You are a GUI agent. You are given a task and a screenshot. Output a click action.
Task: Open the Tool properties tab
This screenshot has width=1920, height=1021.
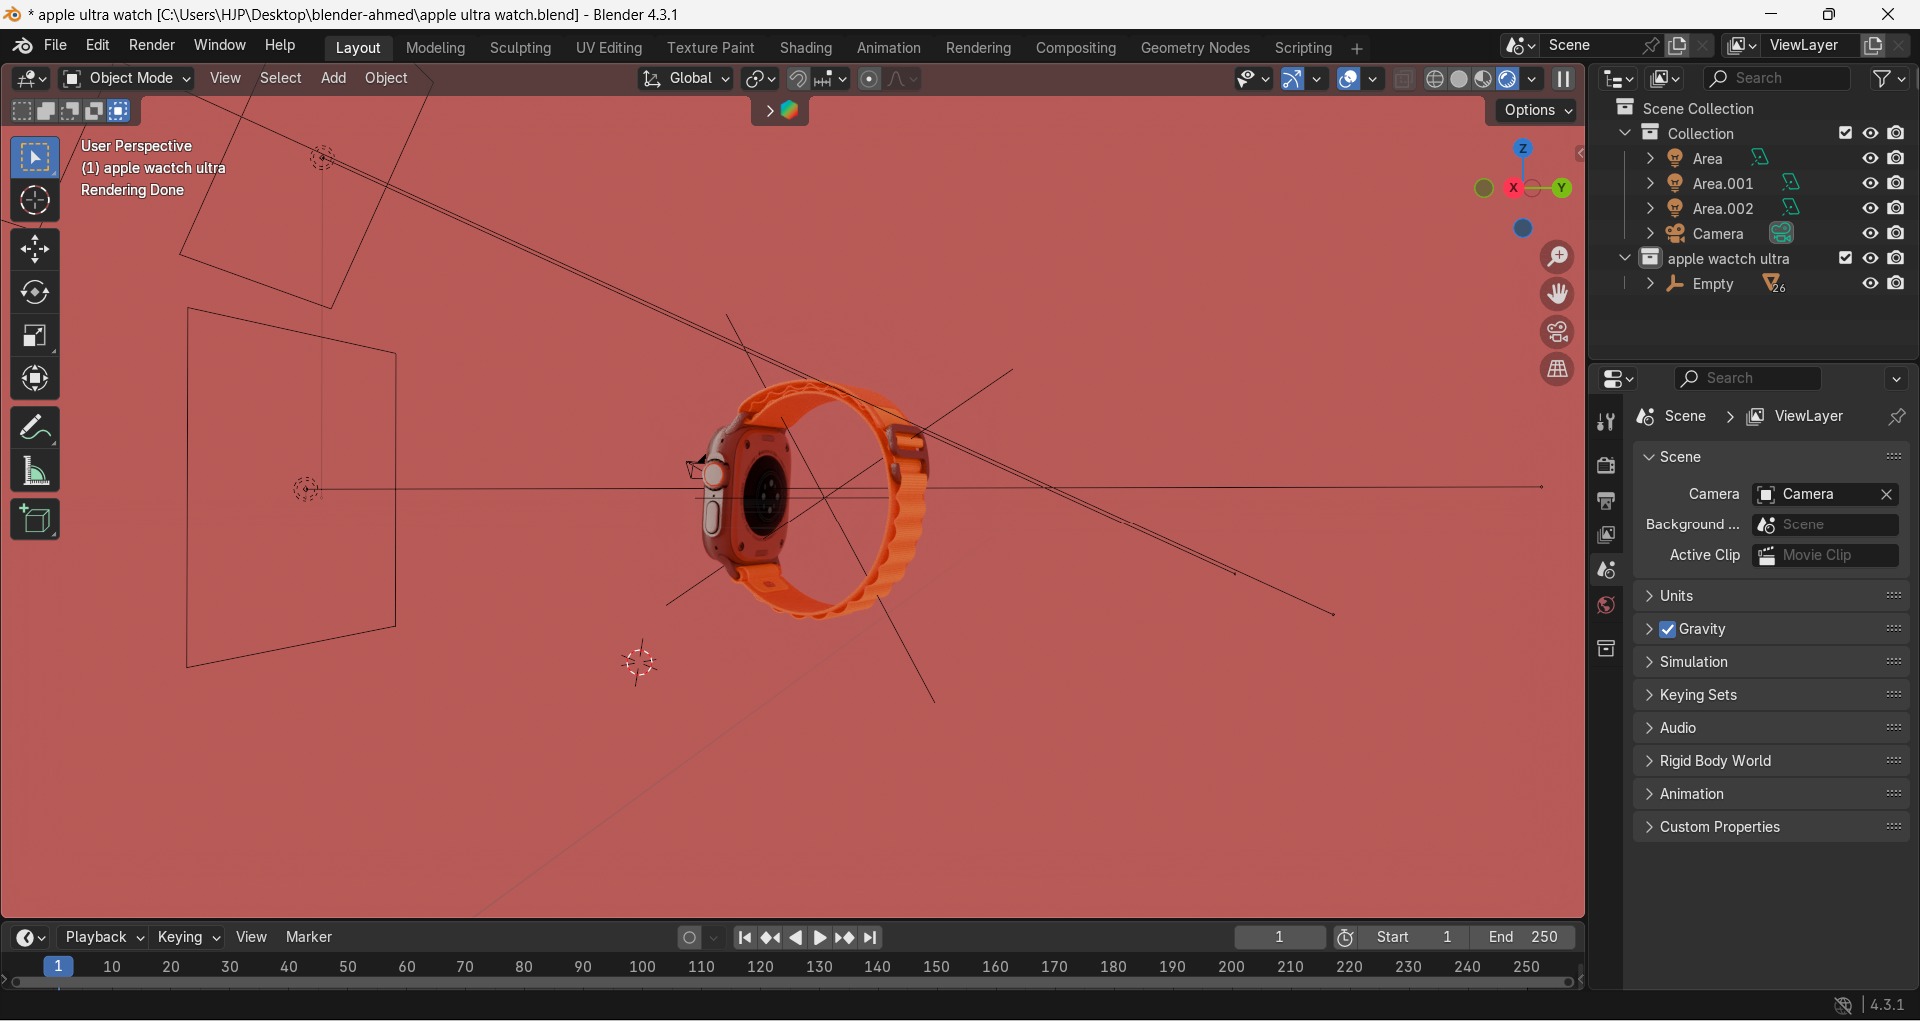pyautogui.click(x=1606, y=423)
